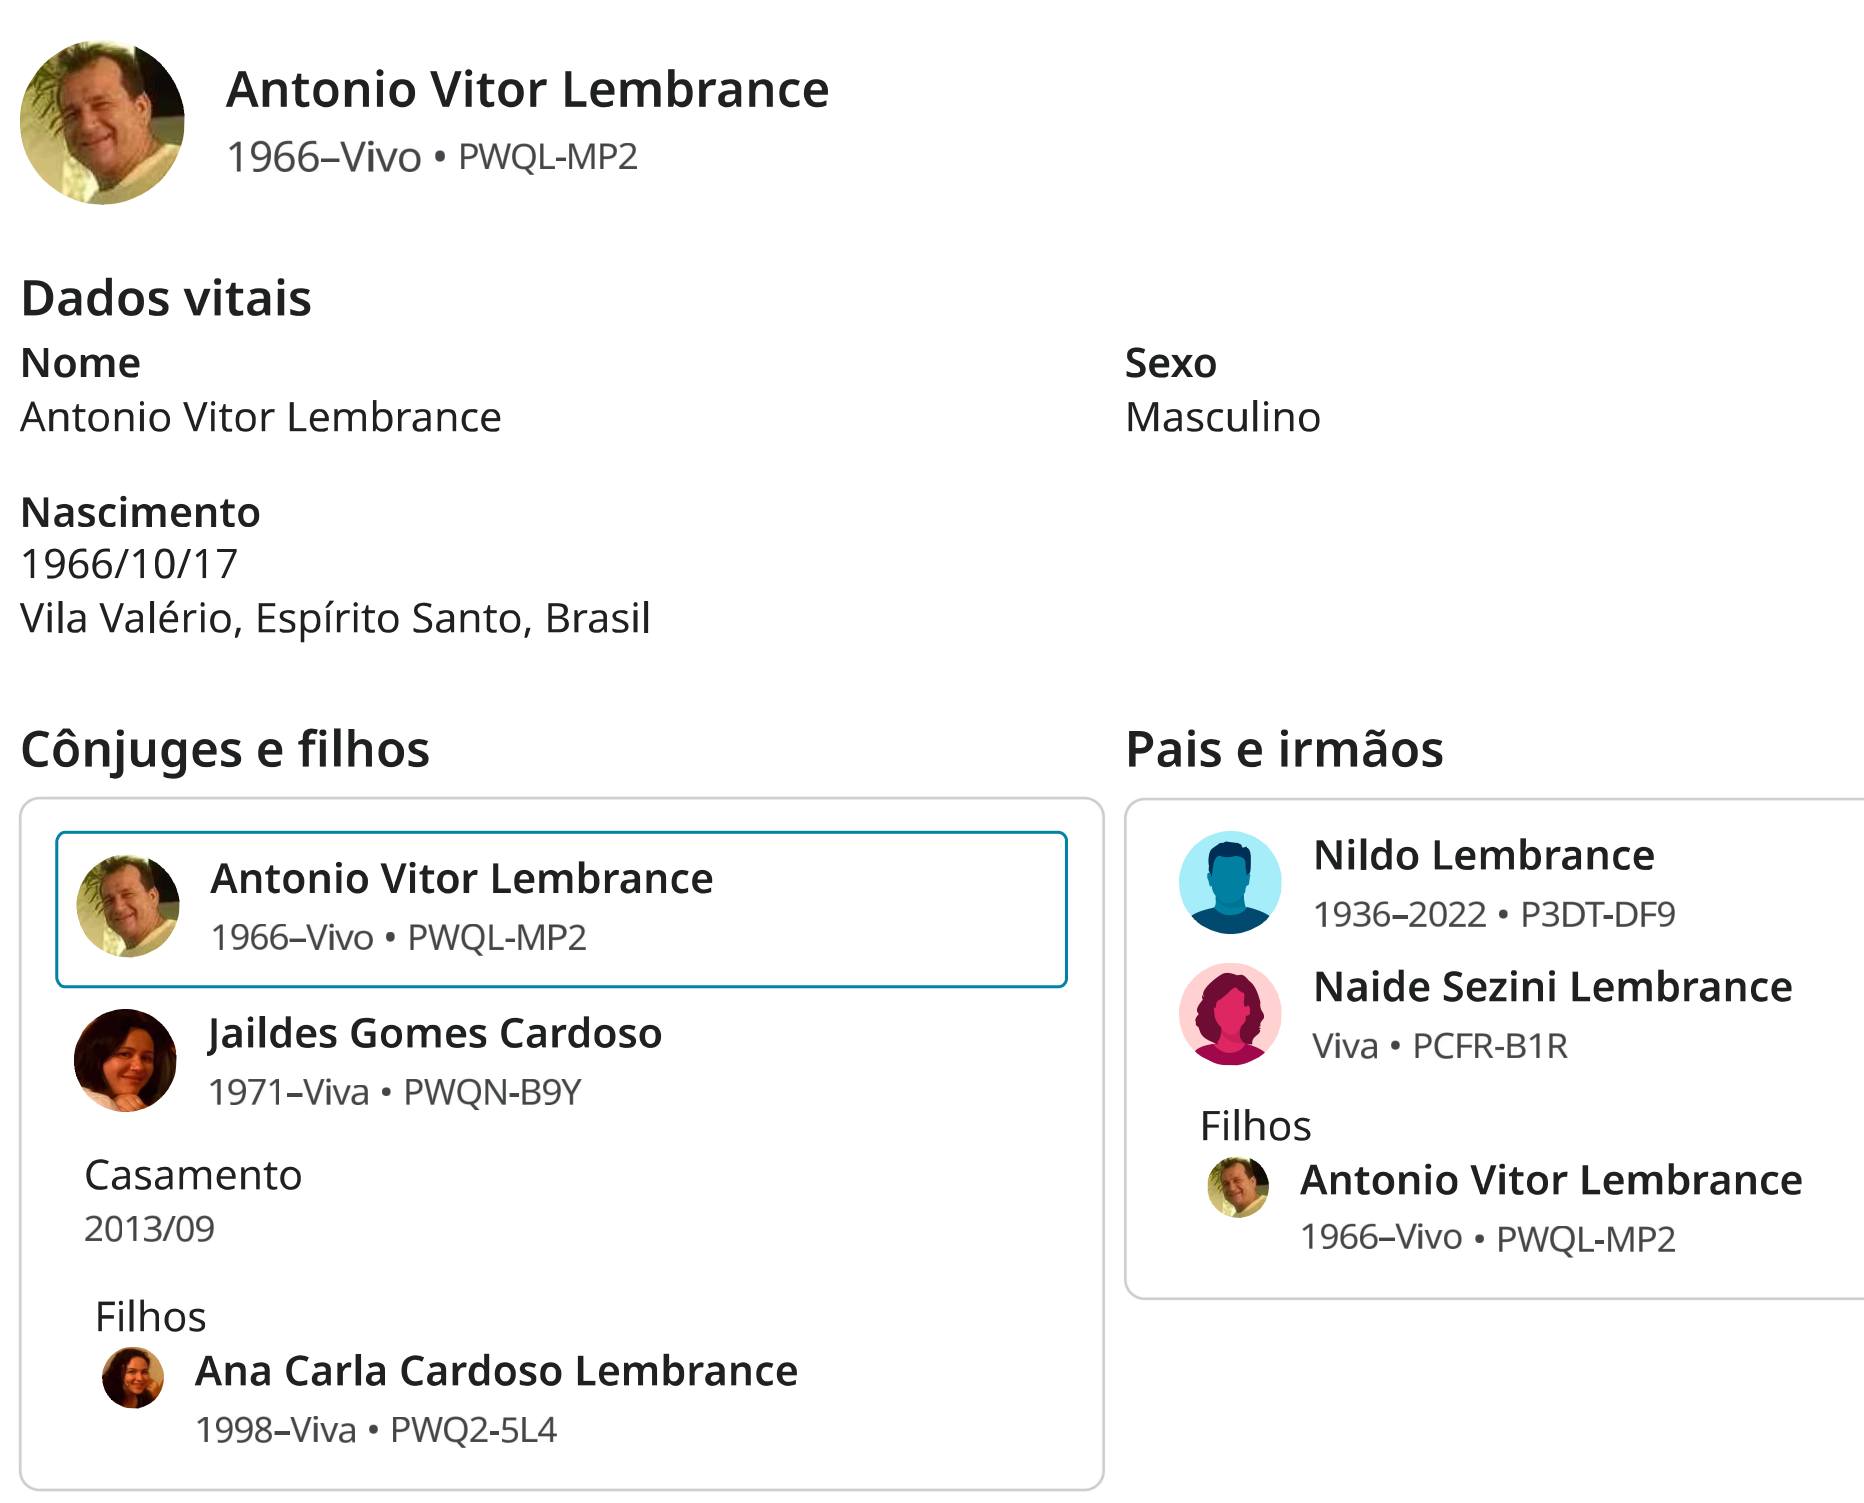This screenshot has height=1503, width=1864.
Task: Click Antonio's small photo under Pais e irmãos
Action: pyautogui.click(x=1238, y=1187)
